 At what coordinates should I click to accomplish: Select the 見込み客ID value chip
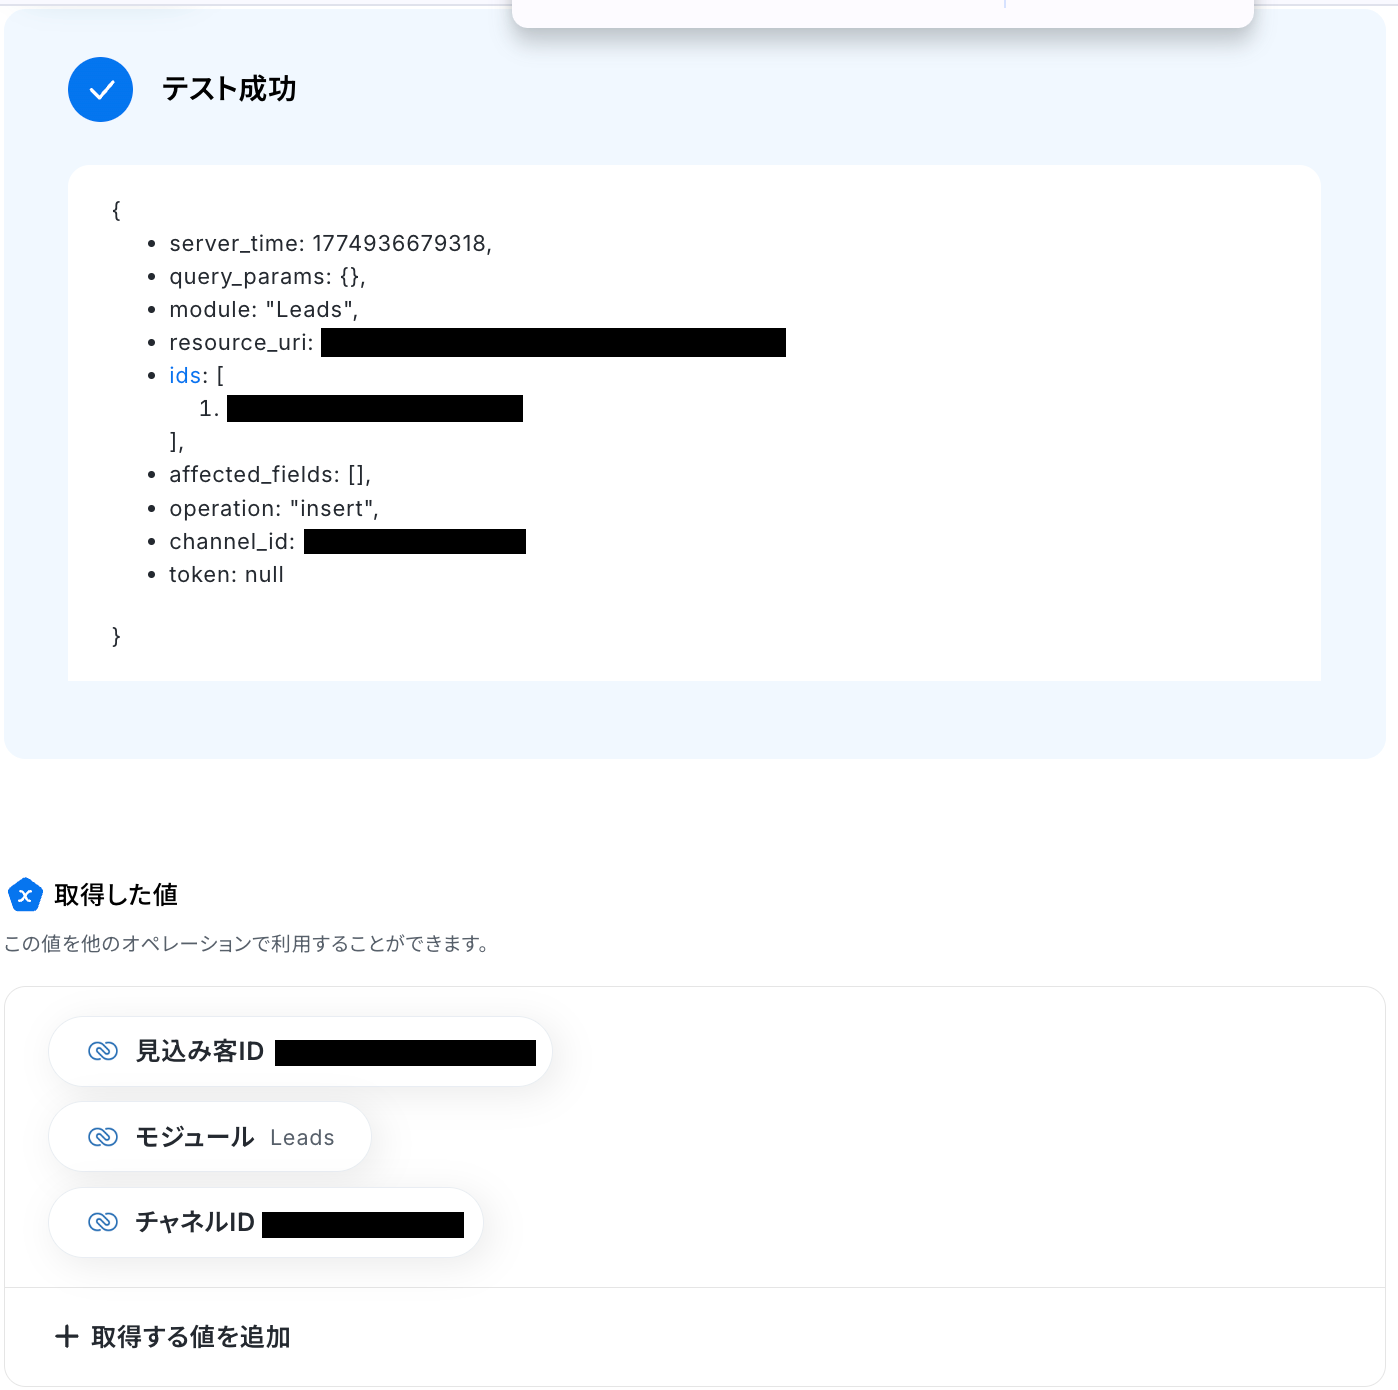click(x=300, y=1052)
